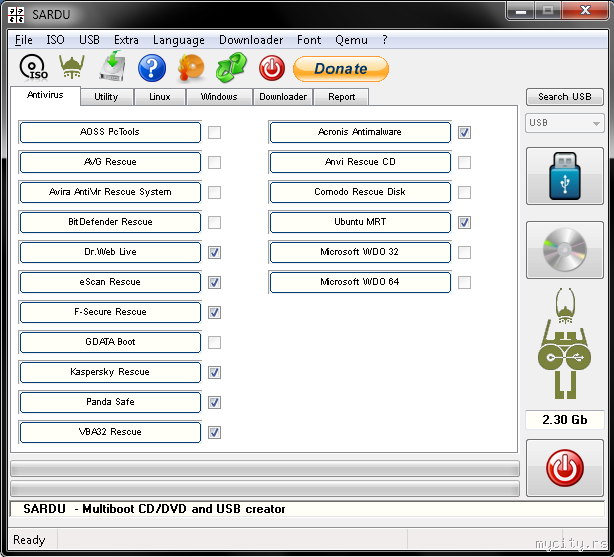Click the large red power button bottom right
This screenshot has height=557, width=614.
565,468
